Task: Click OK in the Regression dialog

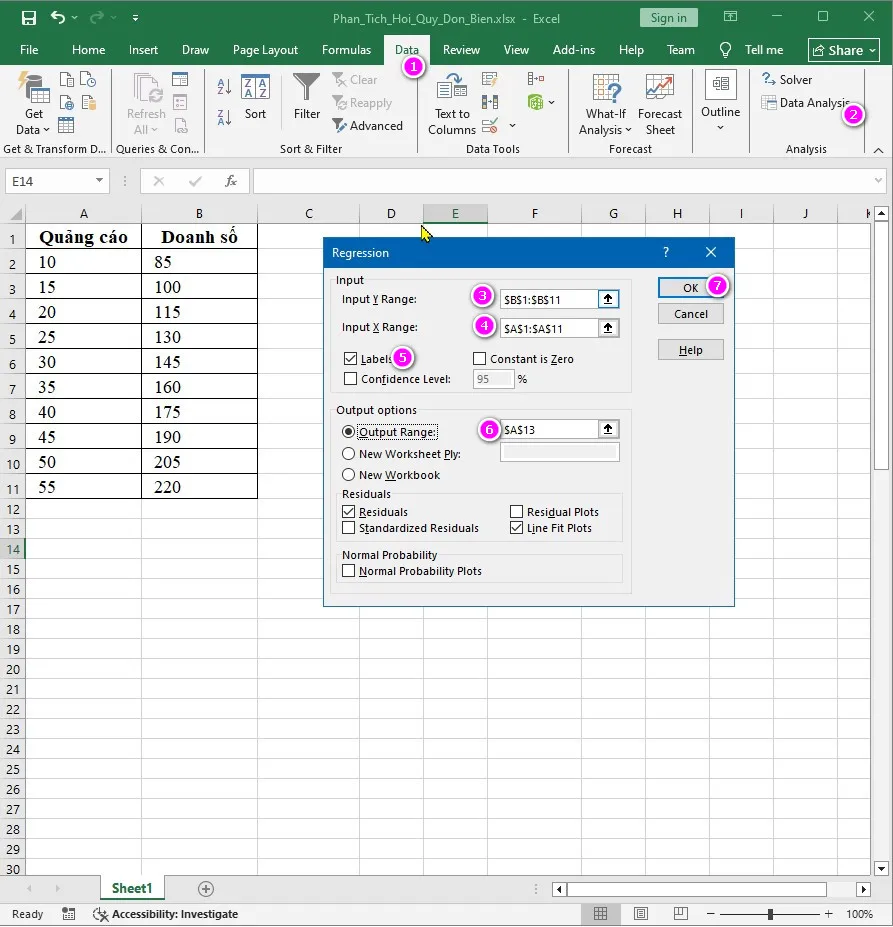Action: coord(689,287)
